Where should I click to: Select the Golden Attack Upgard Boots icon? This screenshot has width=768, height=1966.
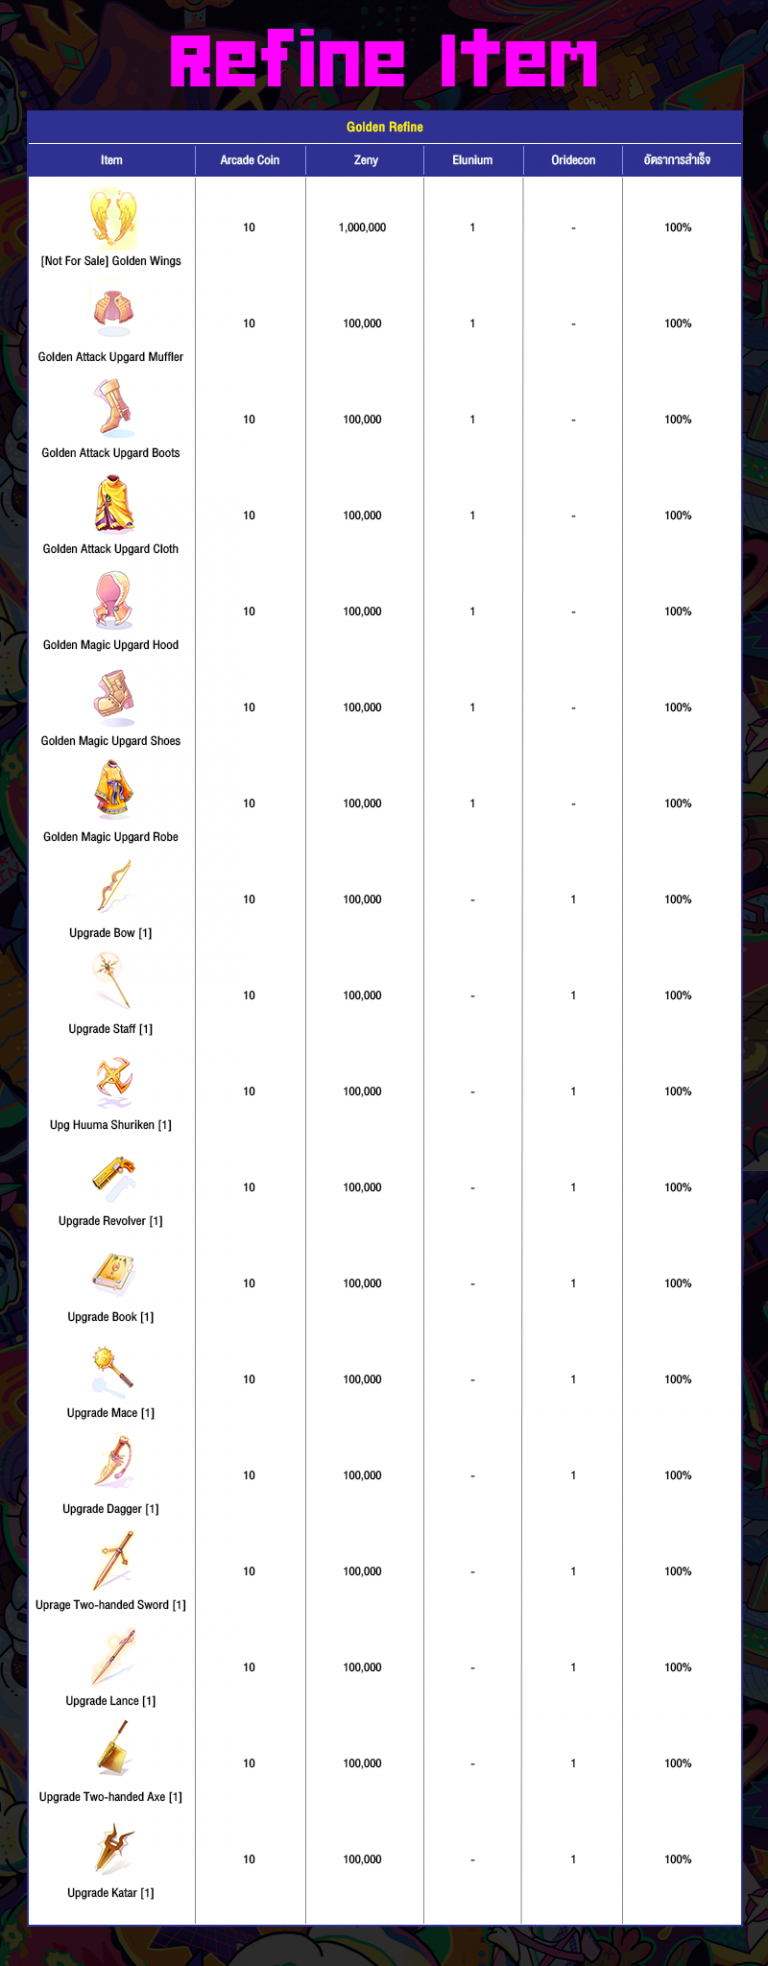[x=113, y=407]
